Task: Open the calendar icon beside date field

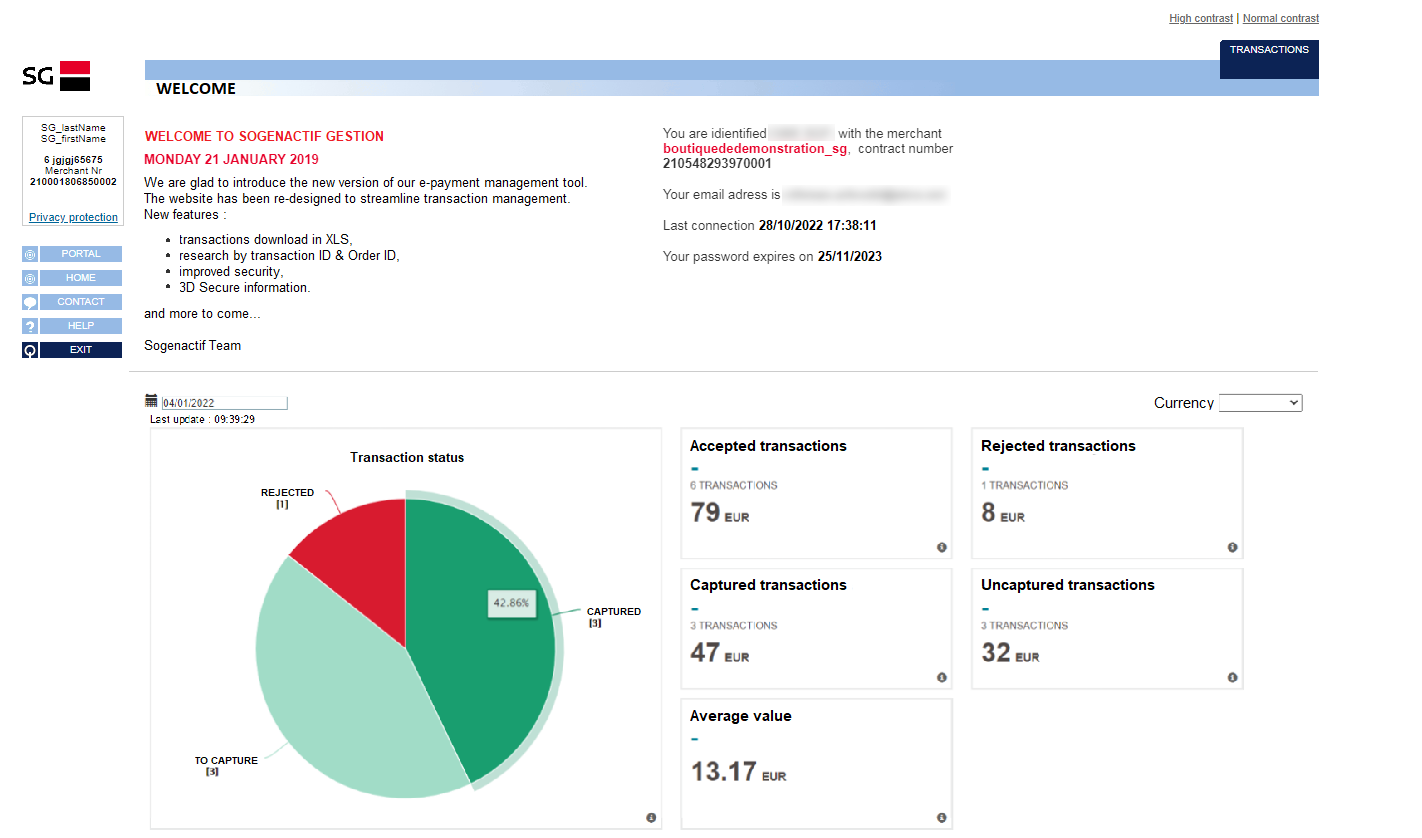Action: point(151,401)
